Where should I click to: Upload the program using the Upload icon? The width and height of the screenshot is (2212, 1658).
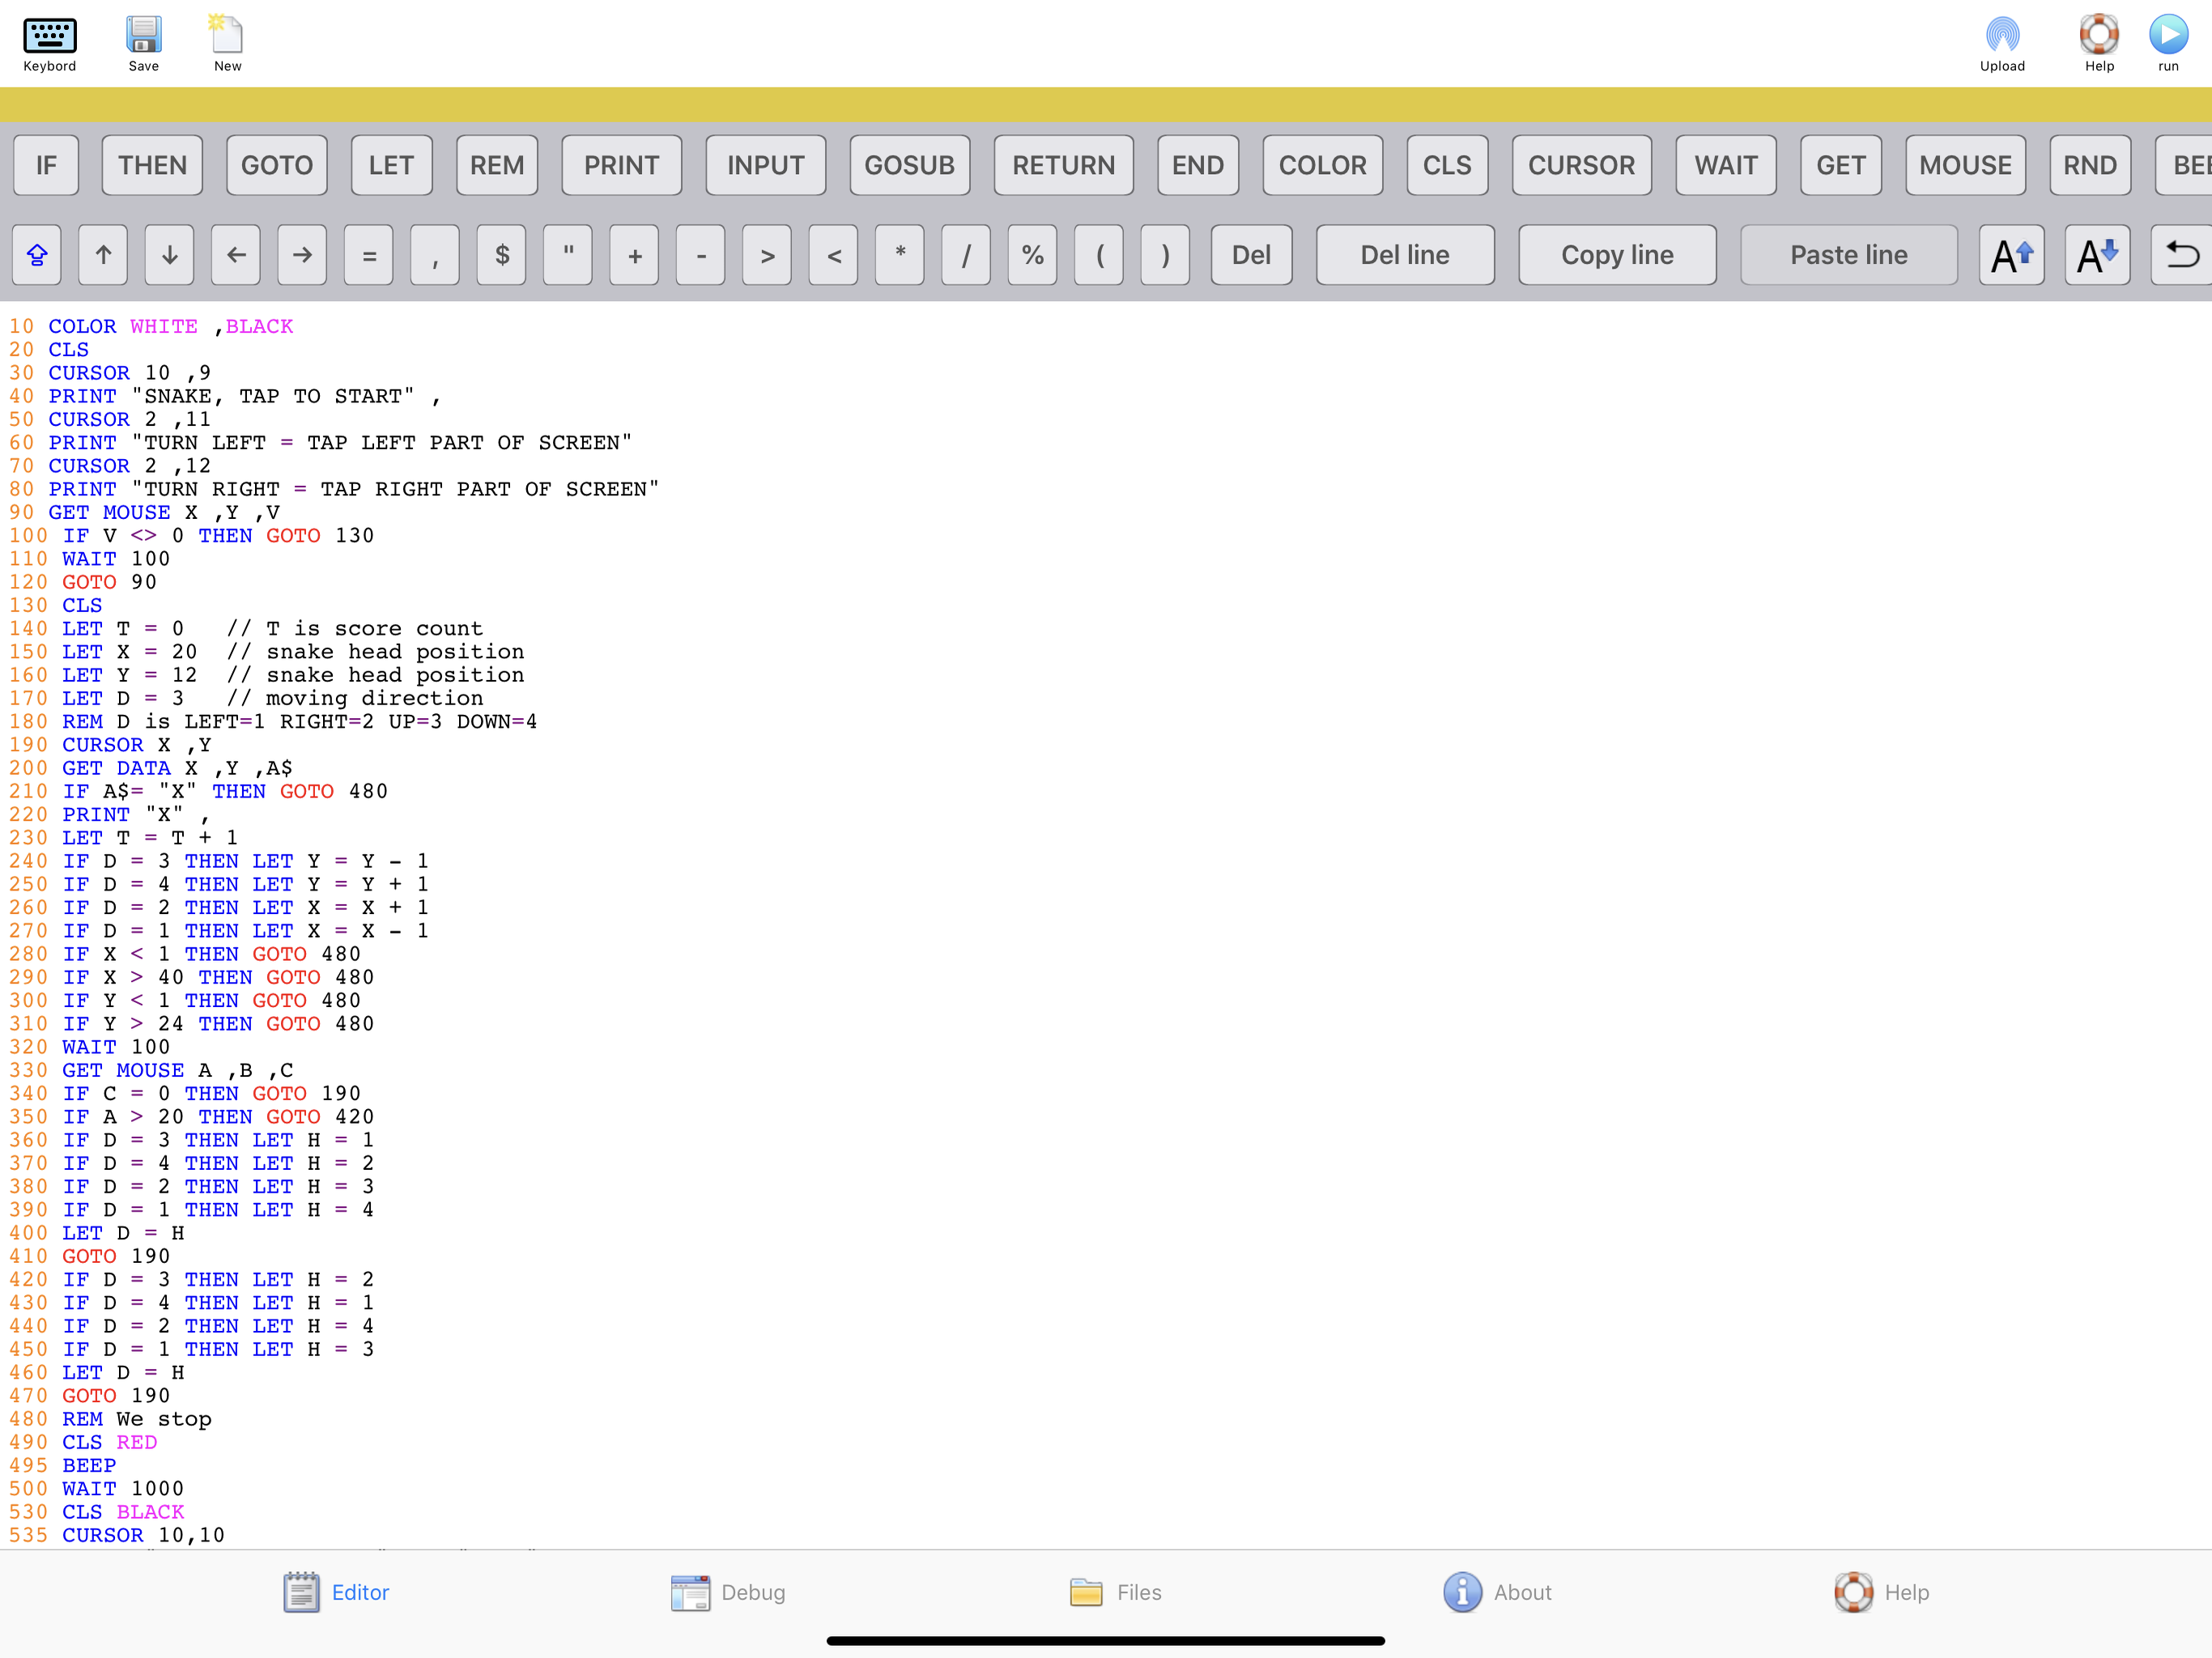2001,40
